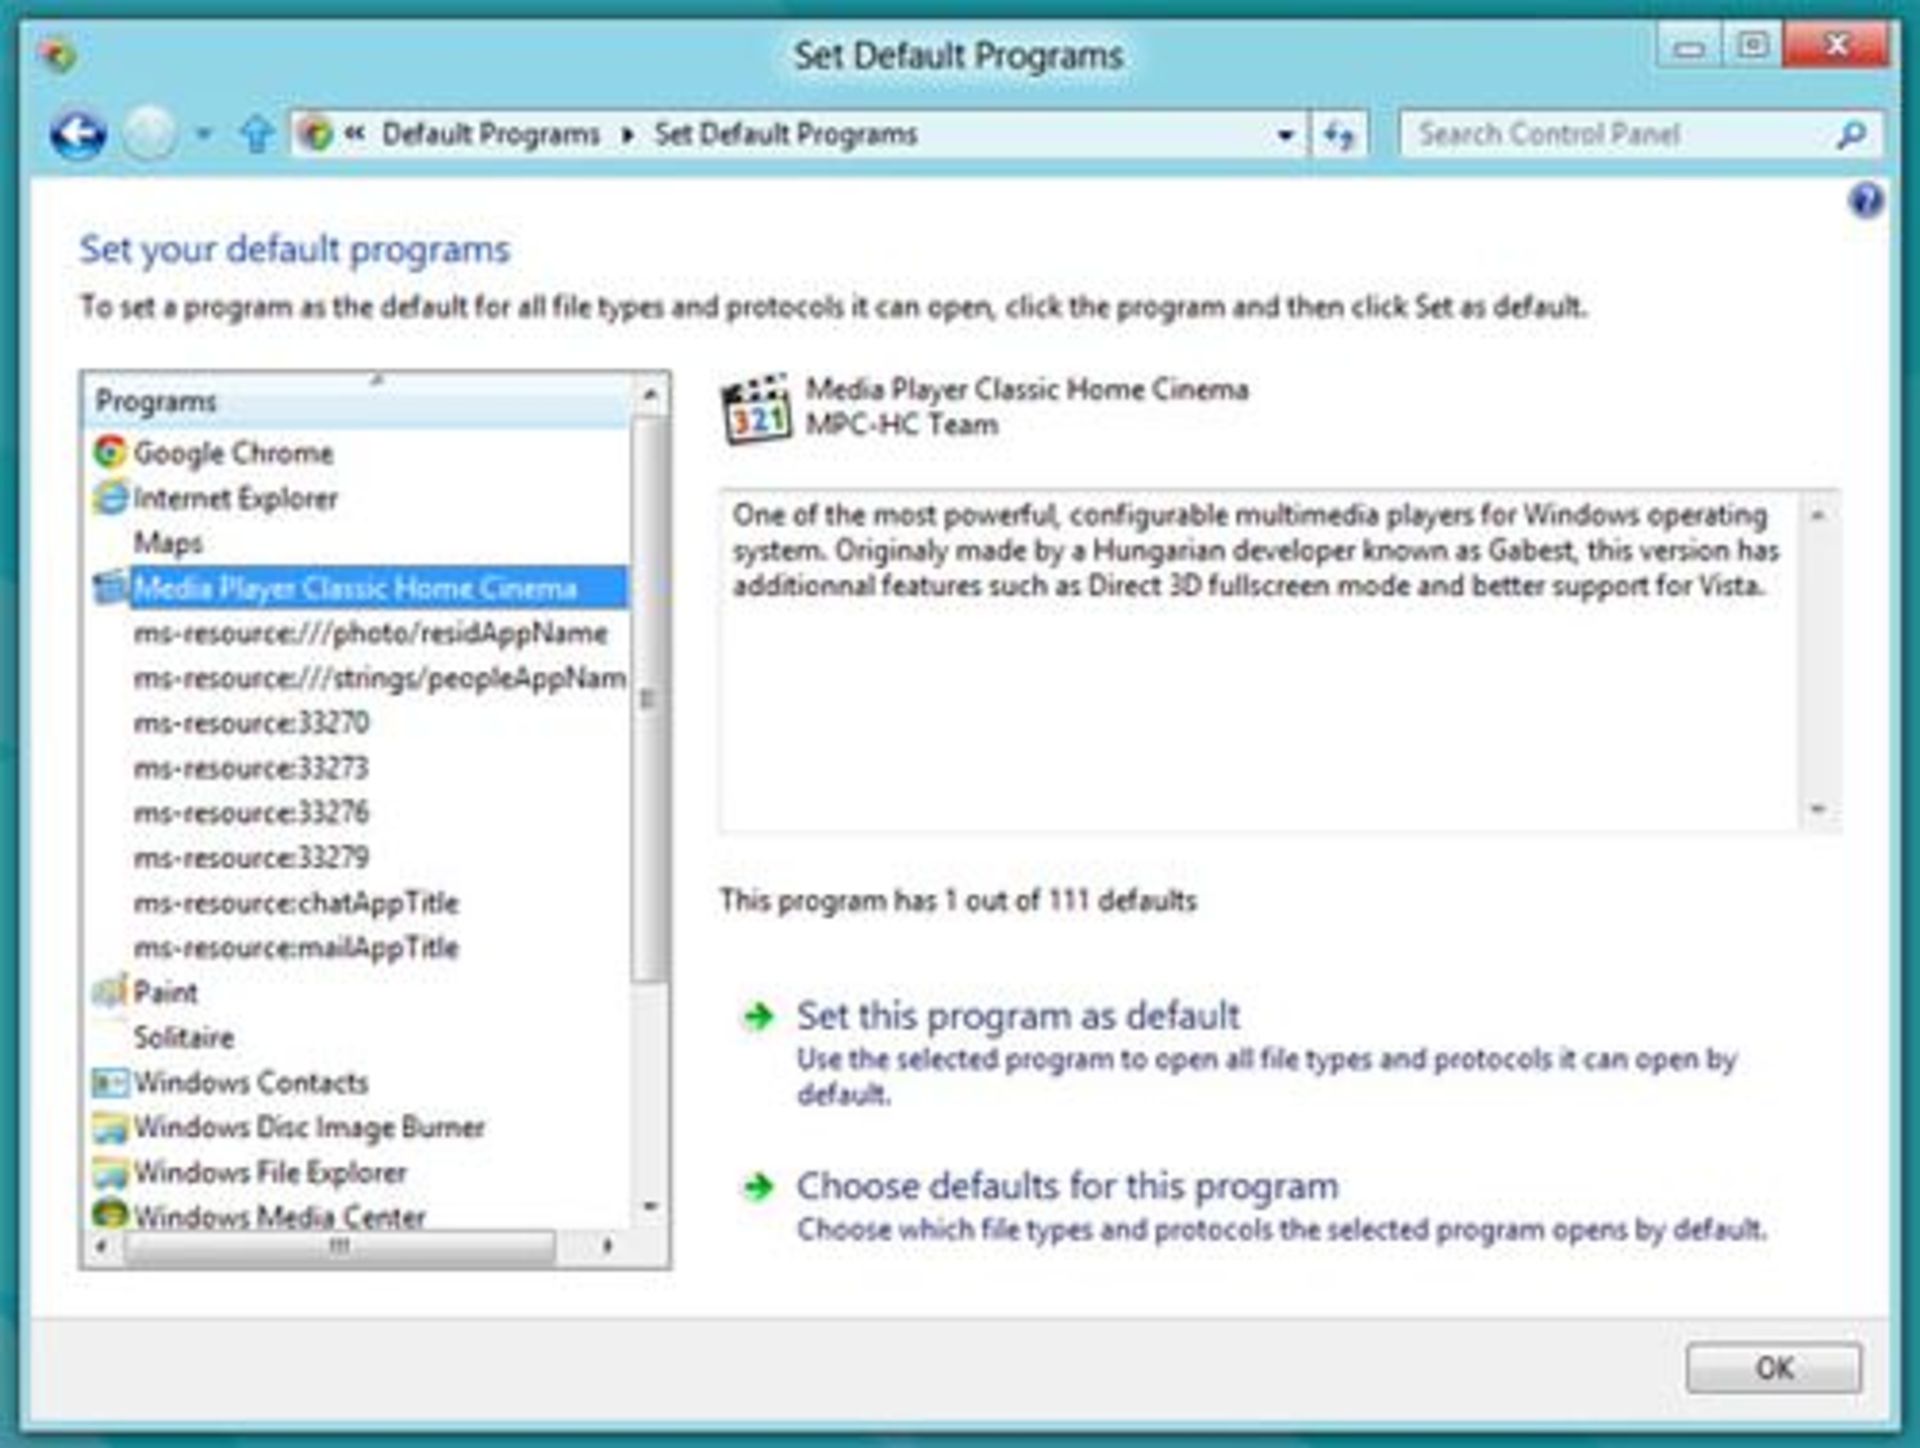
Task: Select the ms-resource:33270 entry
Action: click(251, 723)
